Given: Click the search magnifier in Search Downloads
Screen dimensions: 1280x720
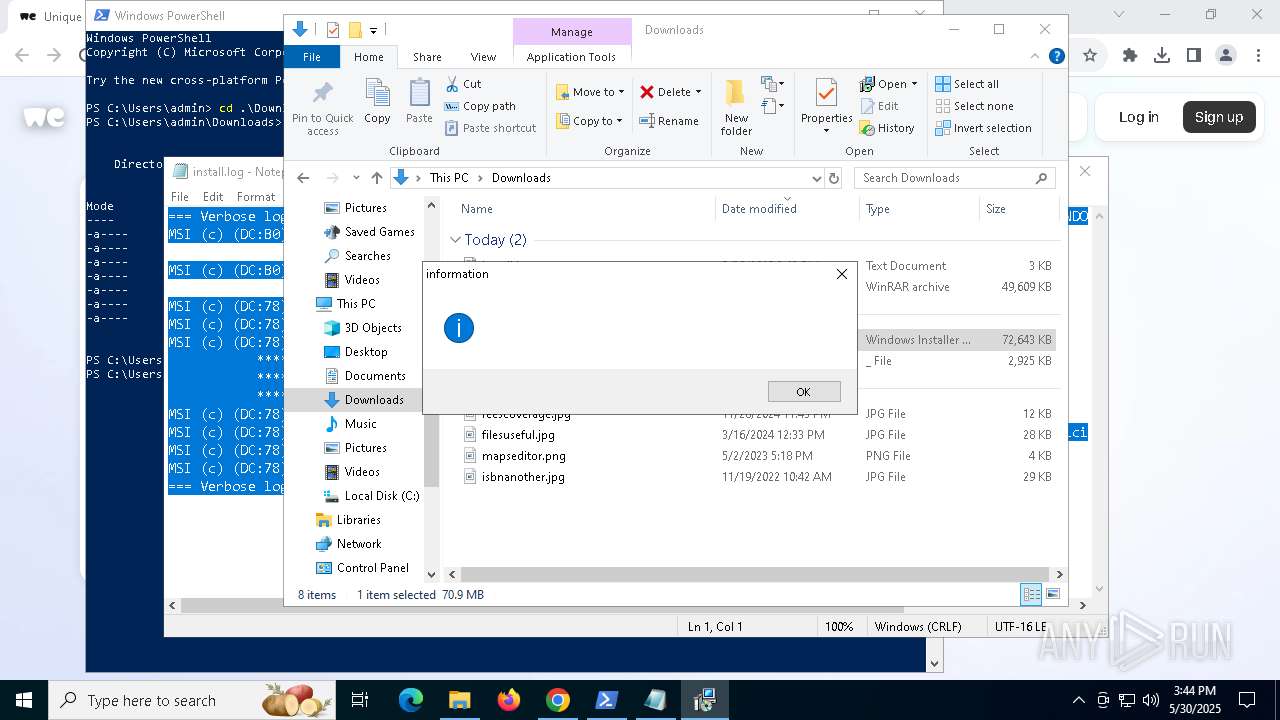Looking at the screenshot, I should pos(1041,178).
